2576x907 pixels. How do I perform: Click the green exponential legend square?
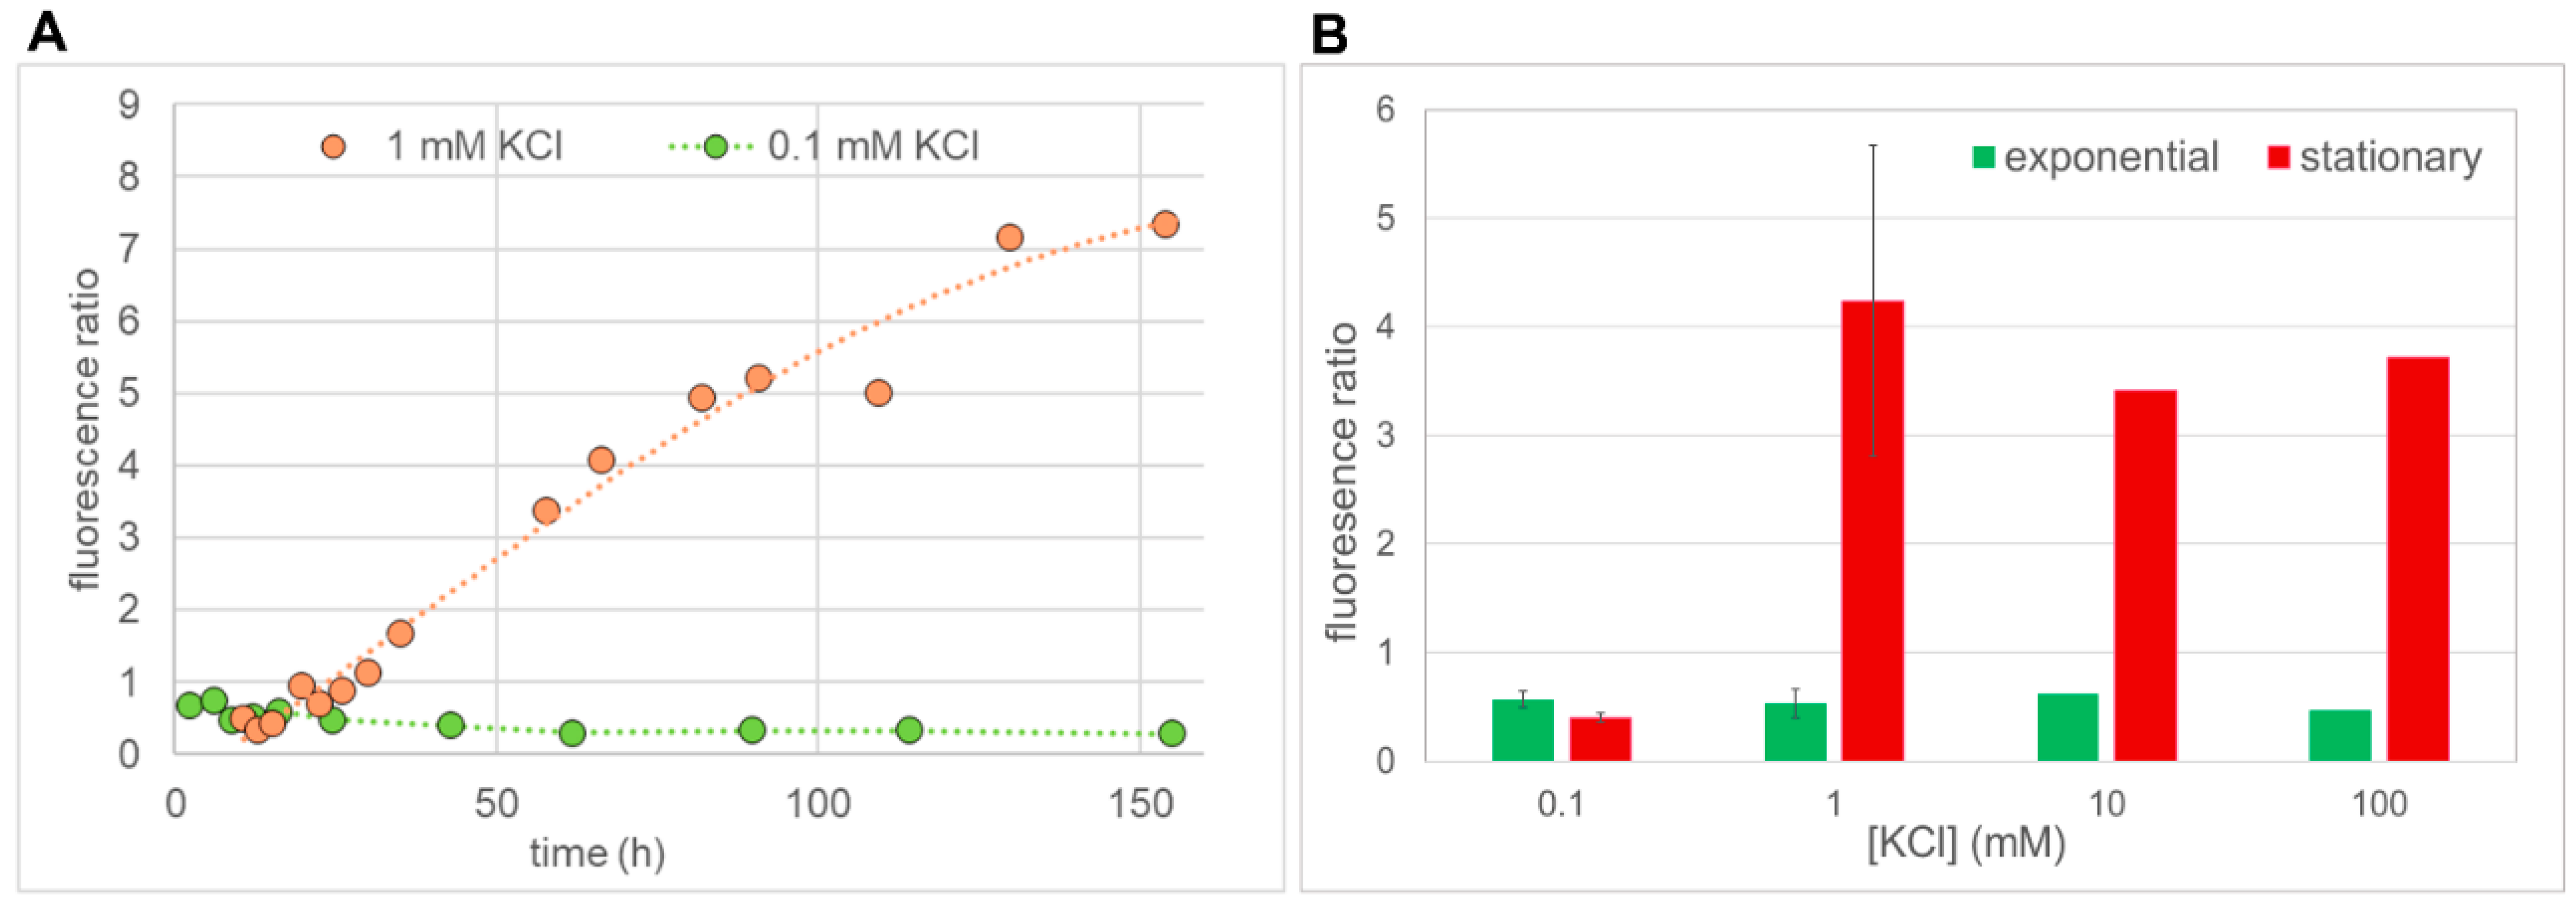1983,157
